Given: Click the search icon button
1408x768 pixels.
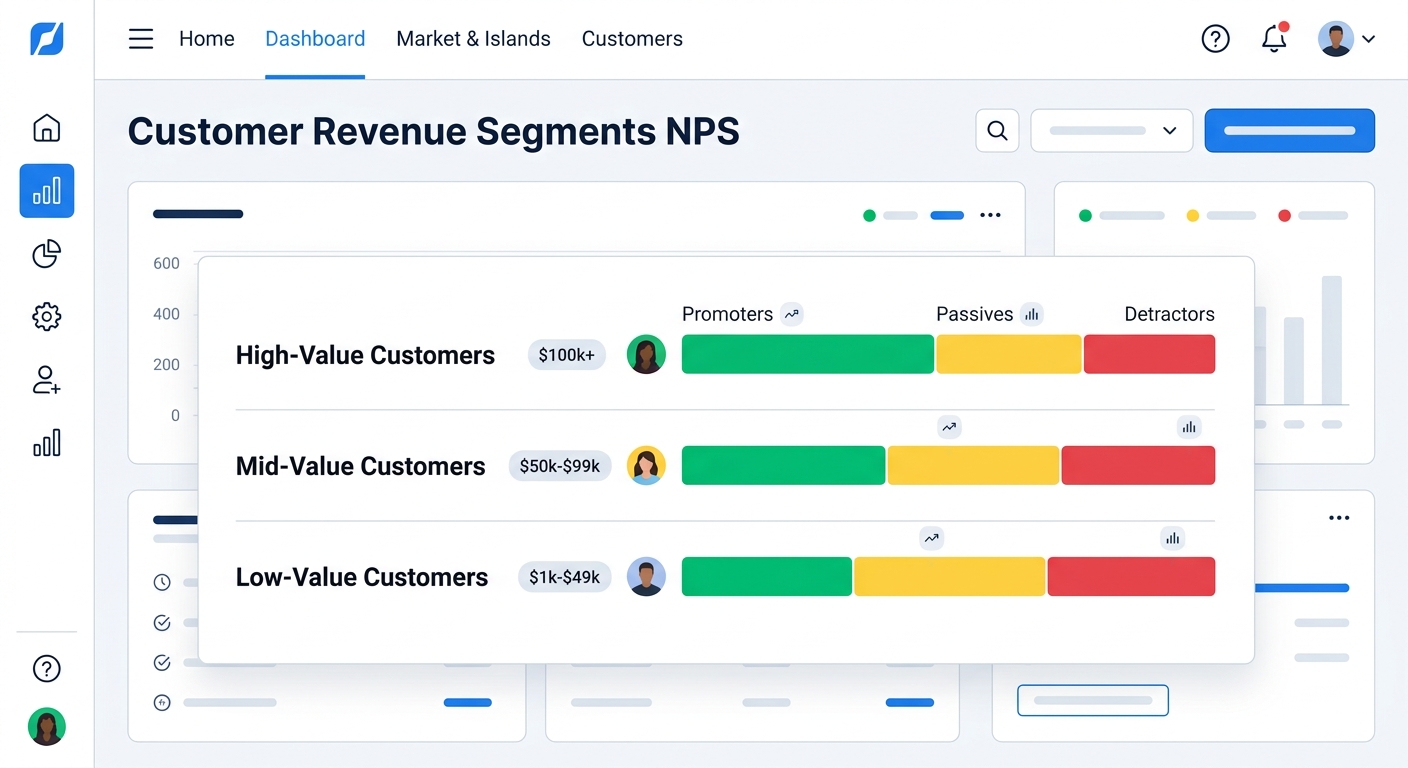Looking at the screenshot, I should 997,131.
